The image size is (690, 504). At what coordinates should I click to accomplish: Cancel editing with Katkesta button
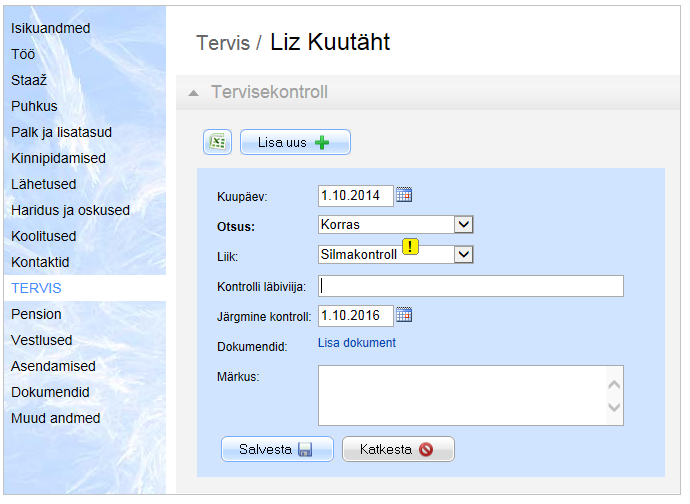pos(398,449)
